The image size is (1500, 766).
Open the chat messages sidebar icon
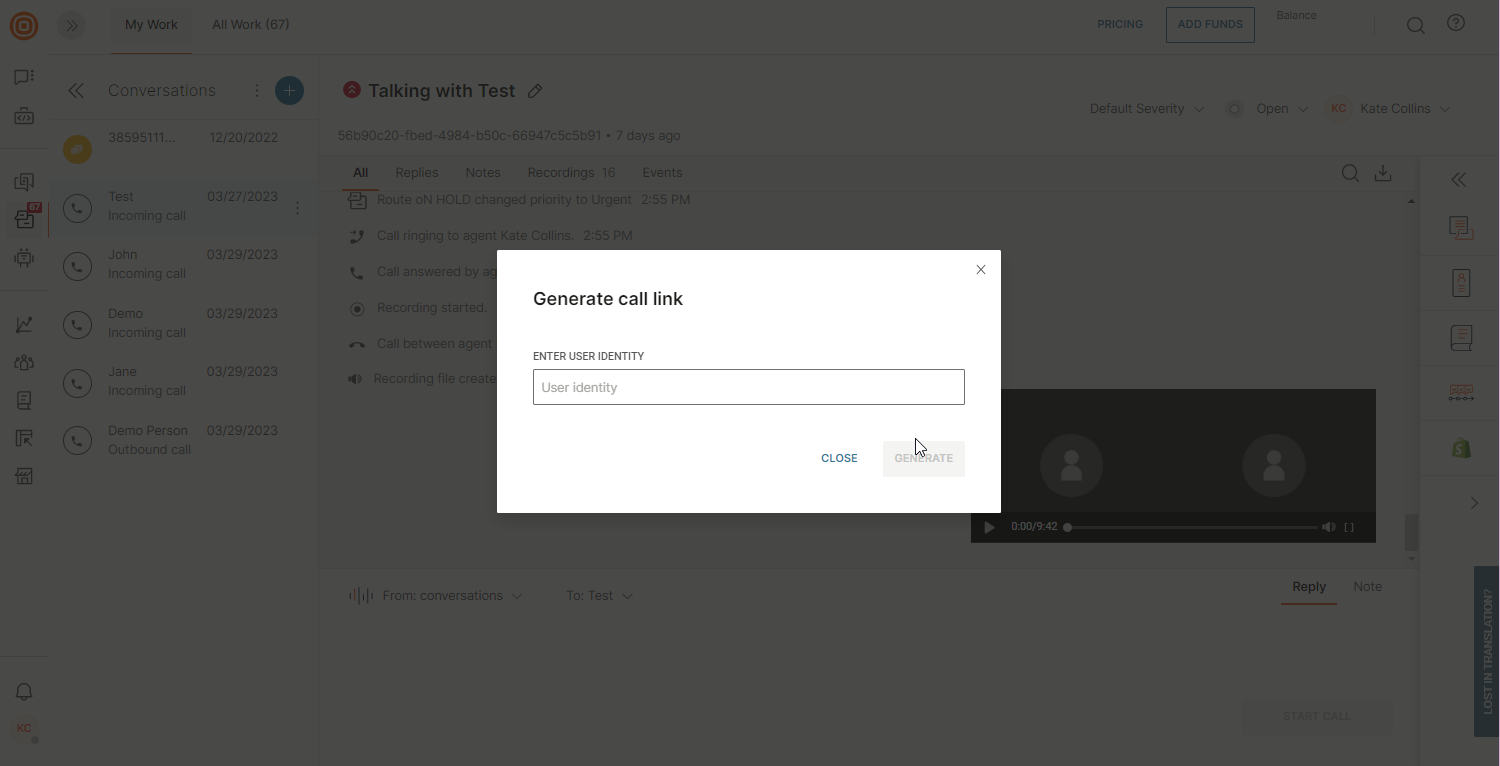point(24,77)
